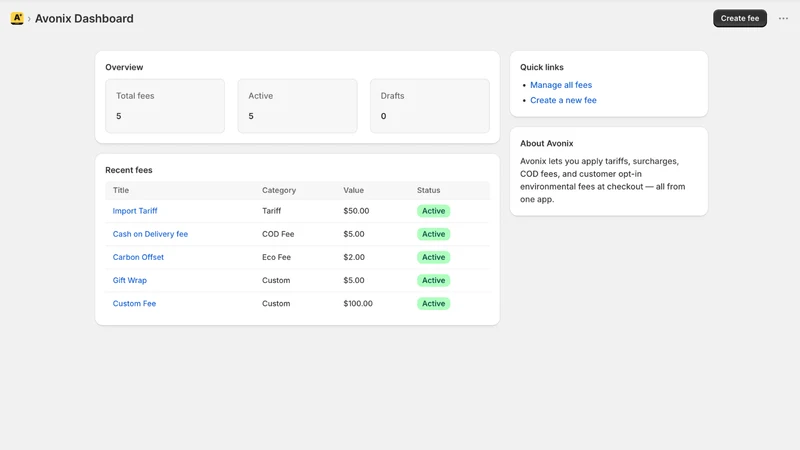Image resolution: width=800 pixels, height=450 pixels.
Task: Click the Avonix app logo icon
Action: pos(17,18)
